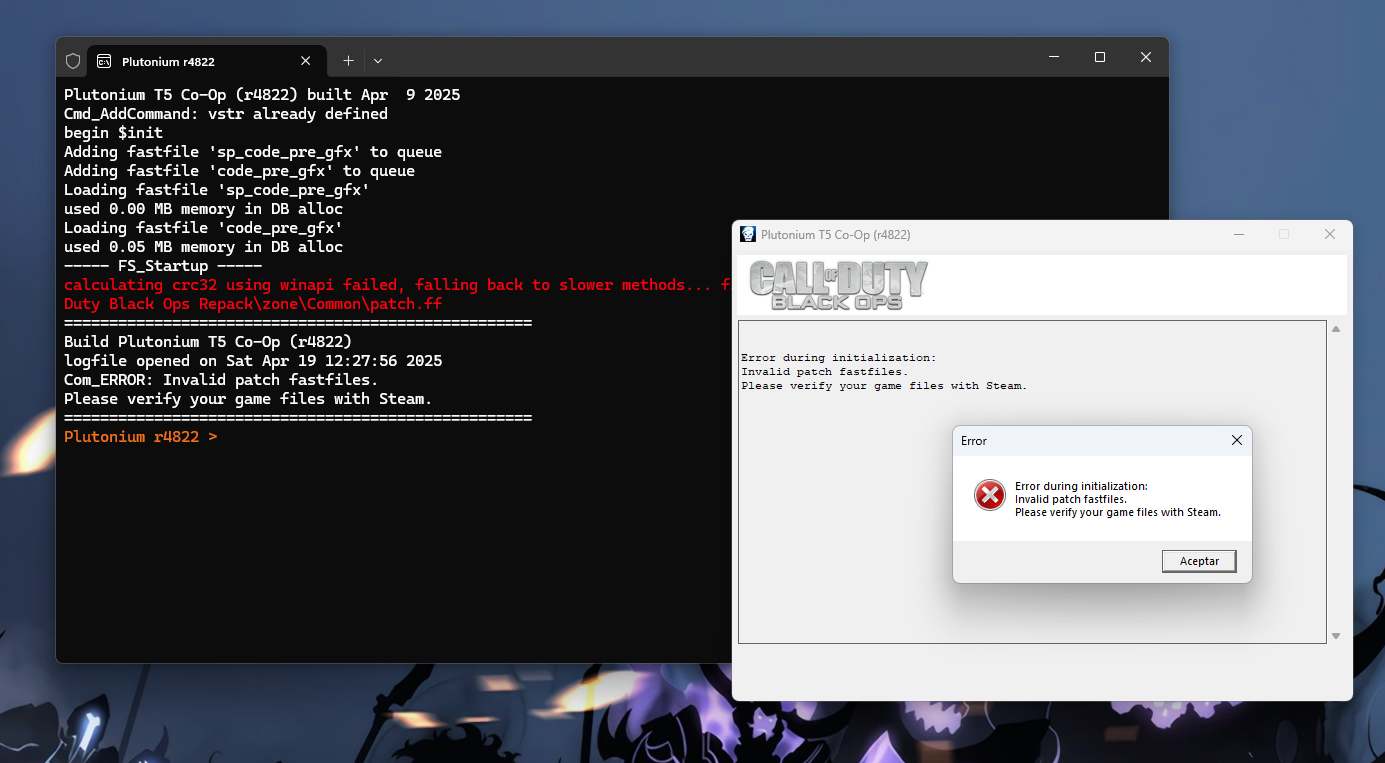Click log scrollbar up arrow
Screen dimensions: 1385x763
coord(1336,329)
